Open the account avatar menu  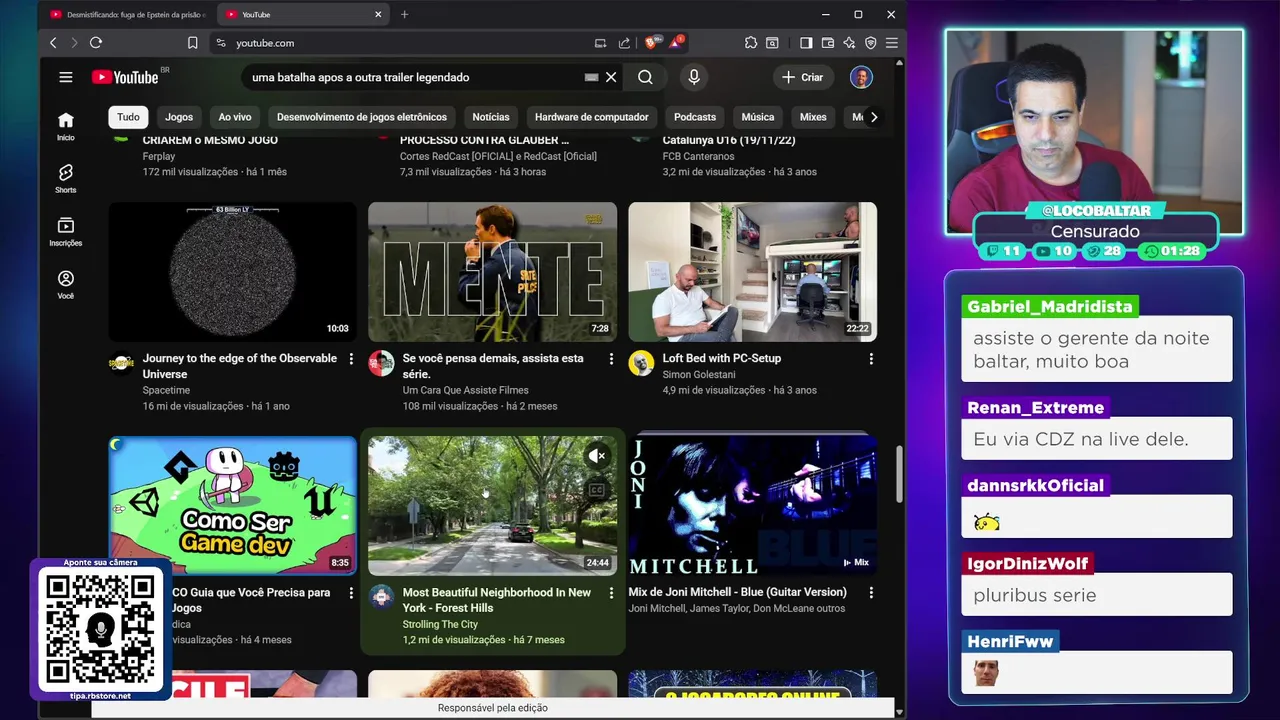point(861,77)
